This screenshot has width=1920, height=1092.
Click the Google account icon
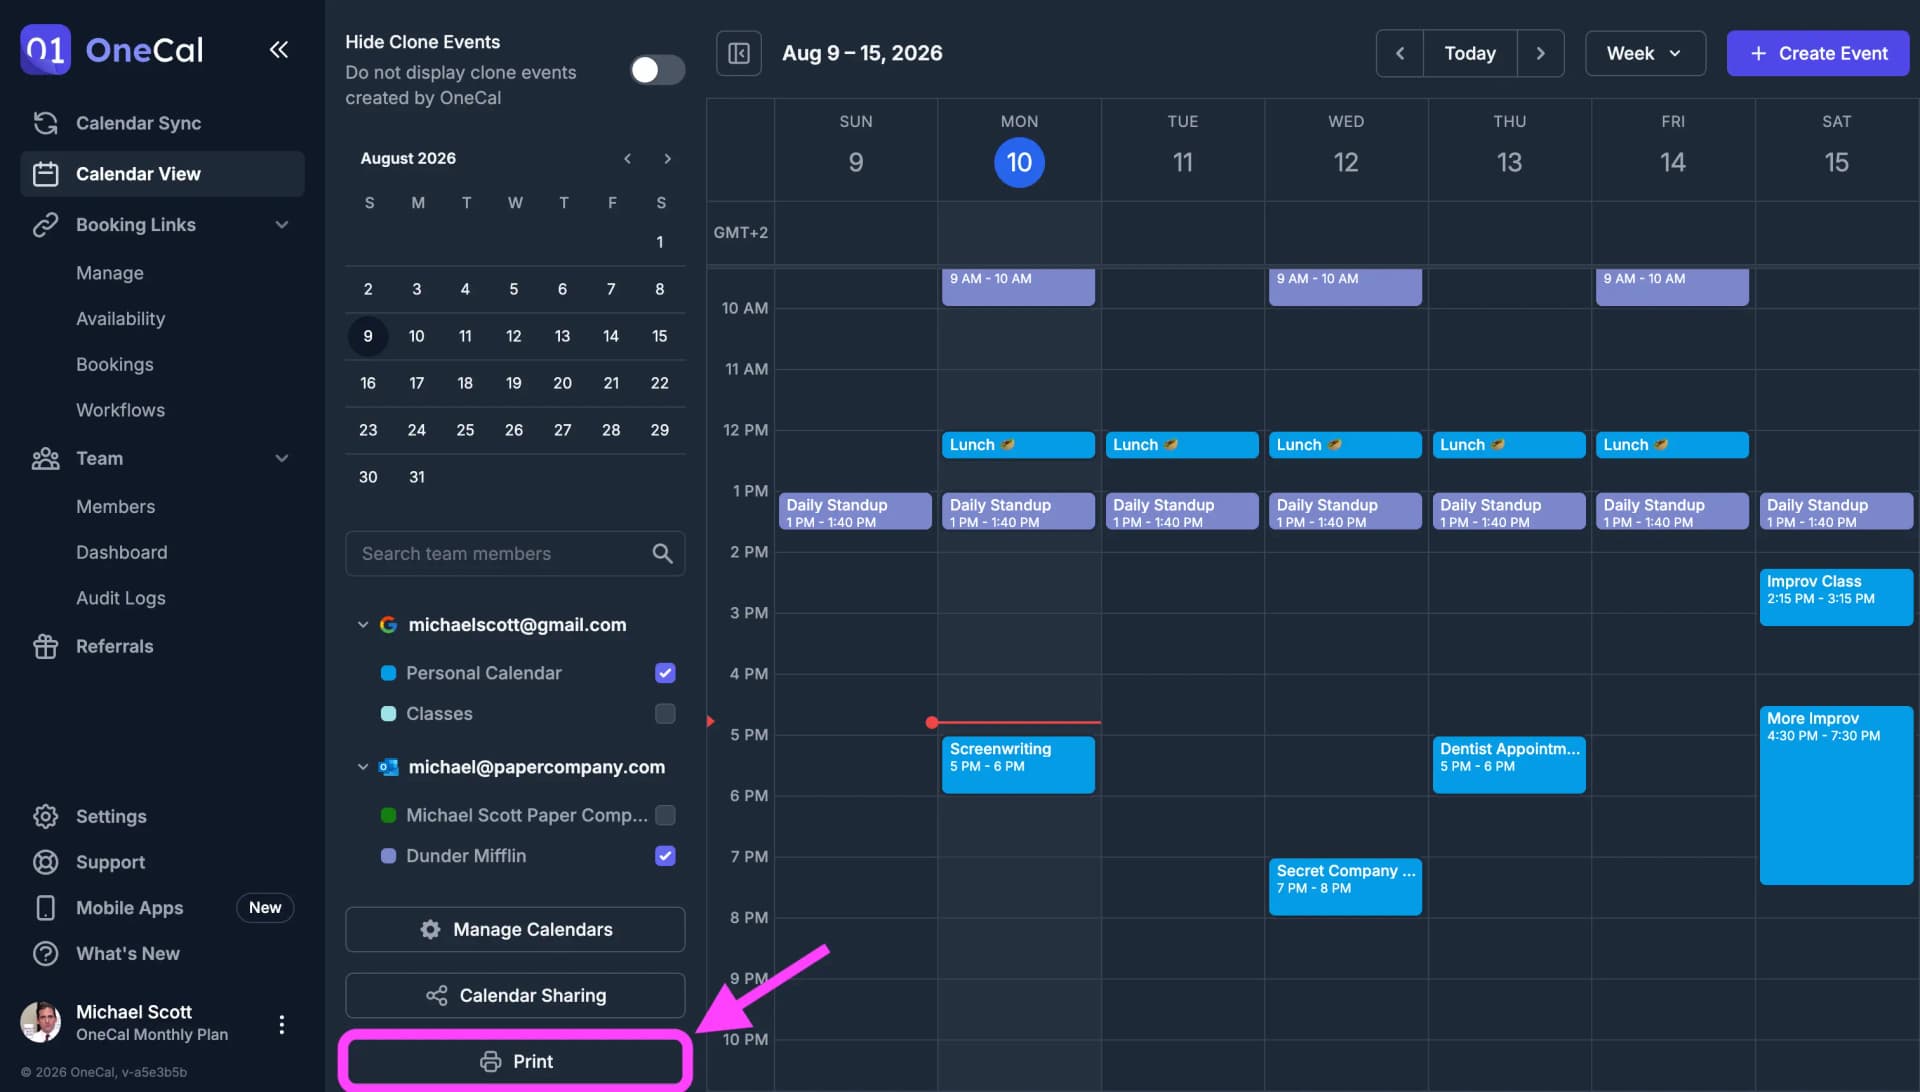pyautogui.click(x=388, y=625)
